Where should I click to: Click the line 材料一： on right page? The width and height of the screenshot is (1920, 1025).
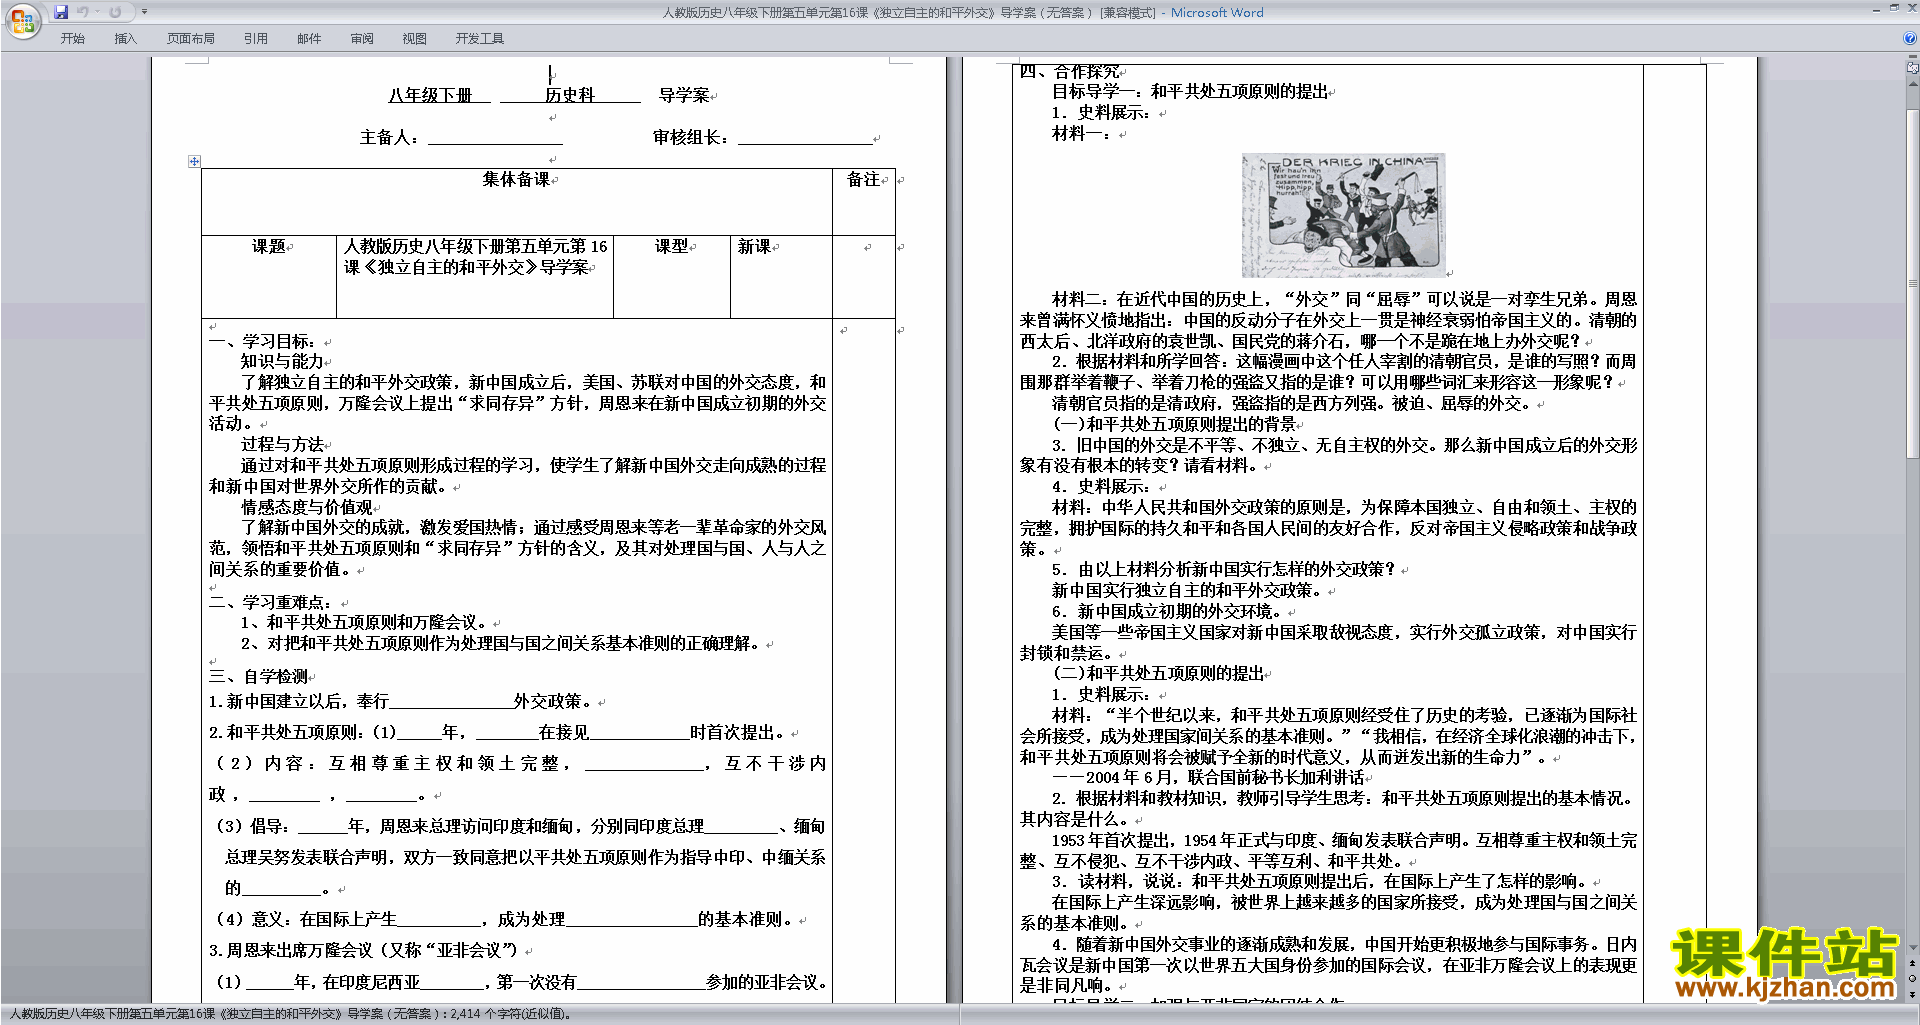tap(1083, 133)
